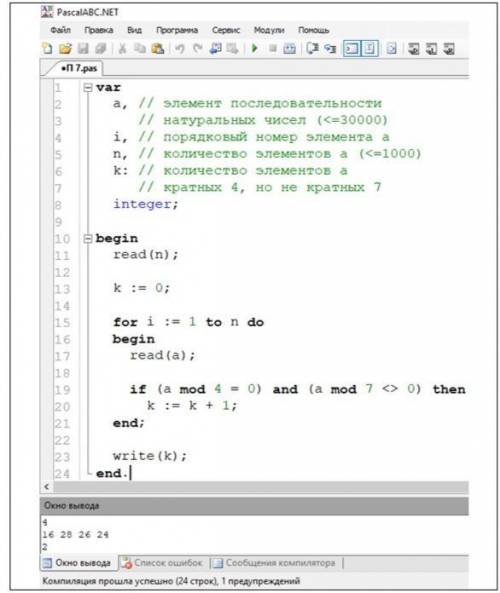Image resolution: width=500 pixels, height=593 pixels.
Task: Collapse the var section fold marker
Action: [x=88, y=88]
